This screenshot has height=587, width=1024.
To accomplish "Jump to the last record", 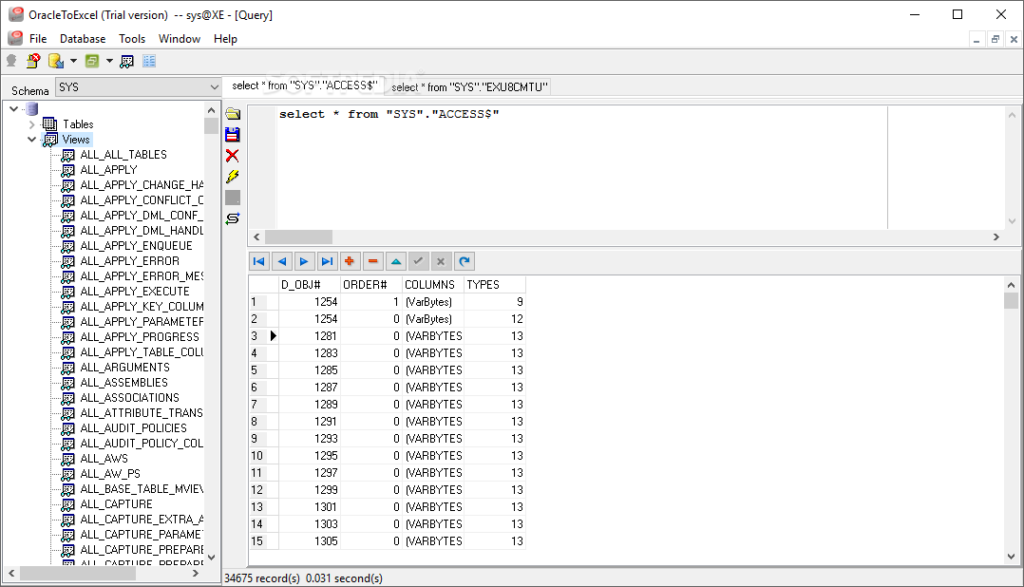I will 326,261.
